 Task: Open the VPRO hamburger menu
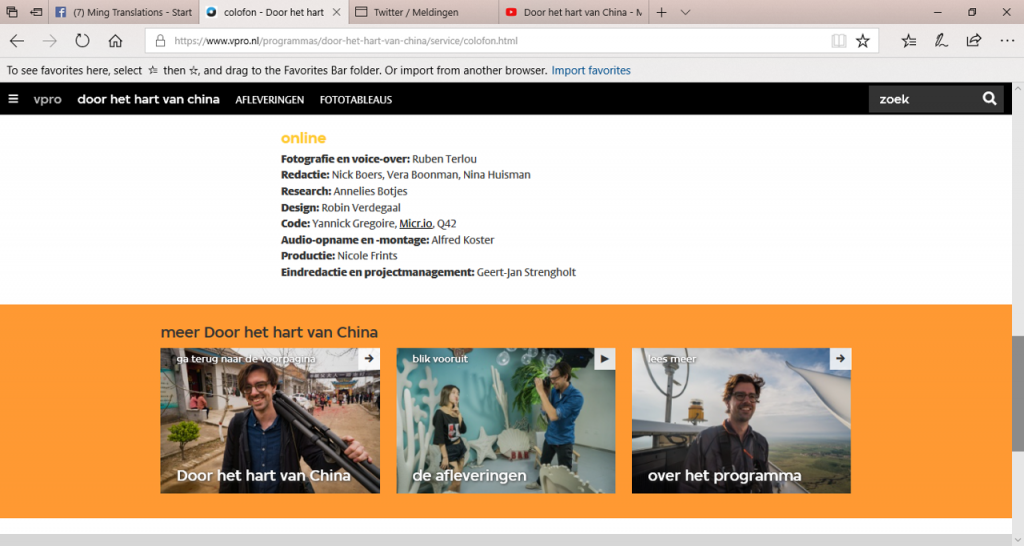[13, 99]
